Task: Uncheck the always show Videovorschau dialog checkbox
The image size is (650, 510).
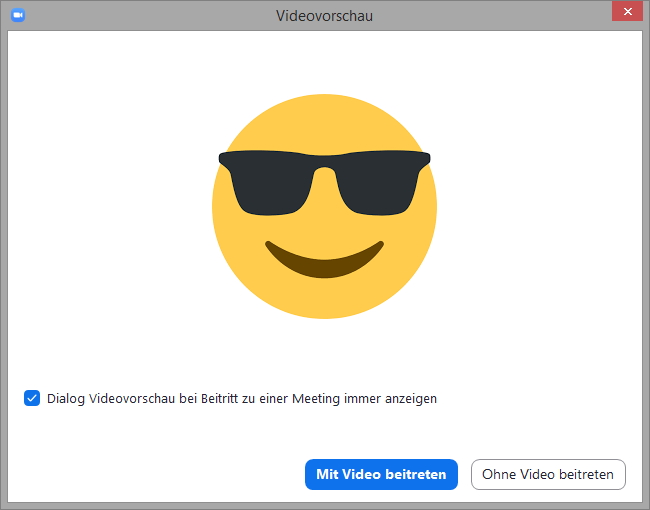Action: point(32,398)
